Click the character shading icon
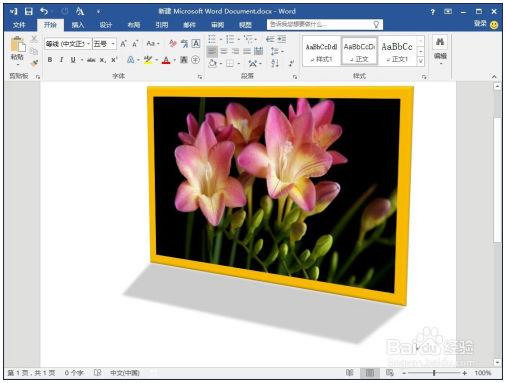506x383 pixels. pyautogui.click(x=184, y=60)
